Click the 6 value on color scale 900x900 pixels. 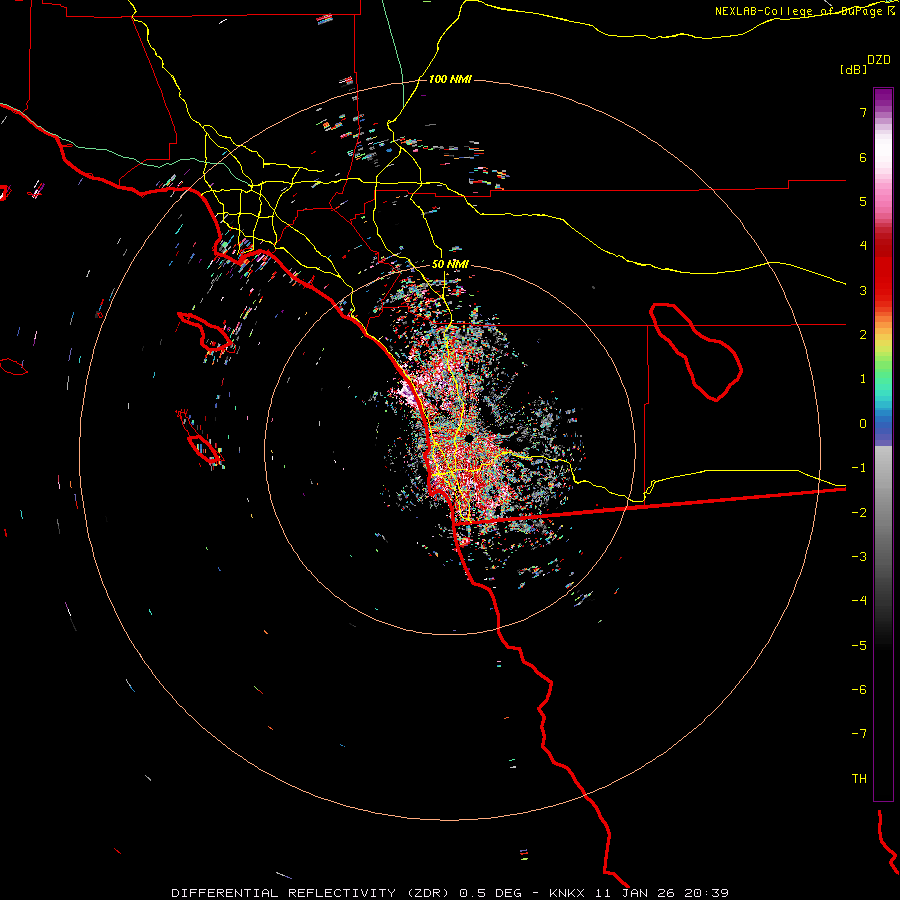click(x=863, y=157)
